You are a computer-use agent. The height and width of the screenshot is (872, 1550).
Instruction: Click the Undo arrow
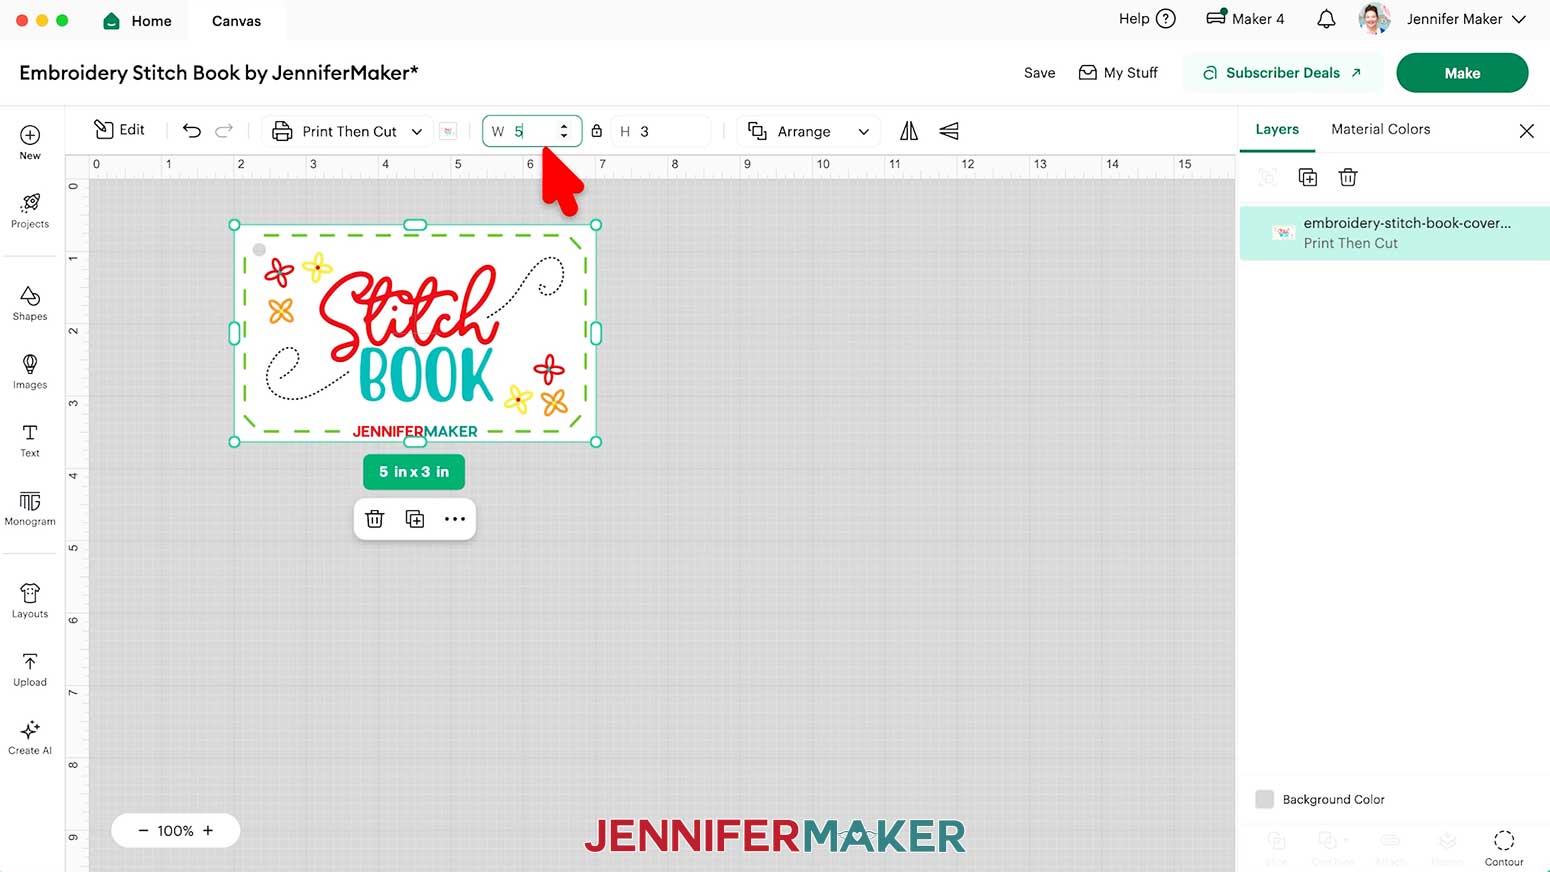pos(192,131)
